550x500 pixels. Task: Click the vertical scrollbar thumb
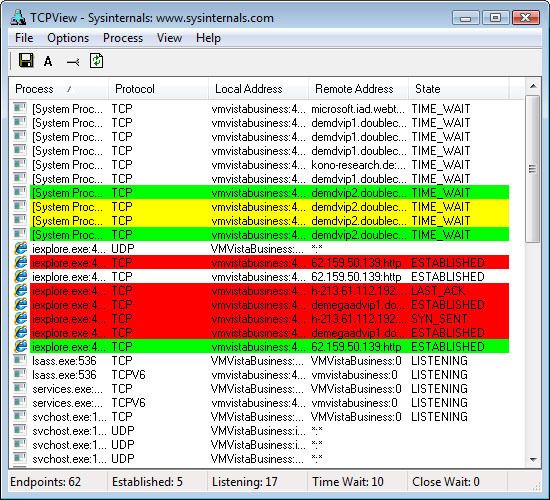click(533, 169)
